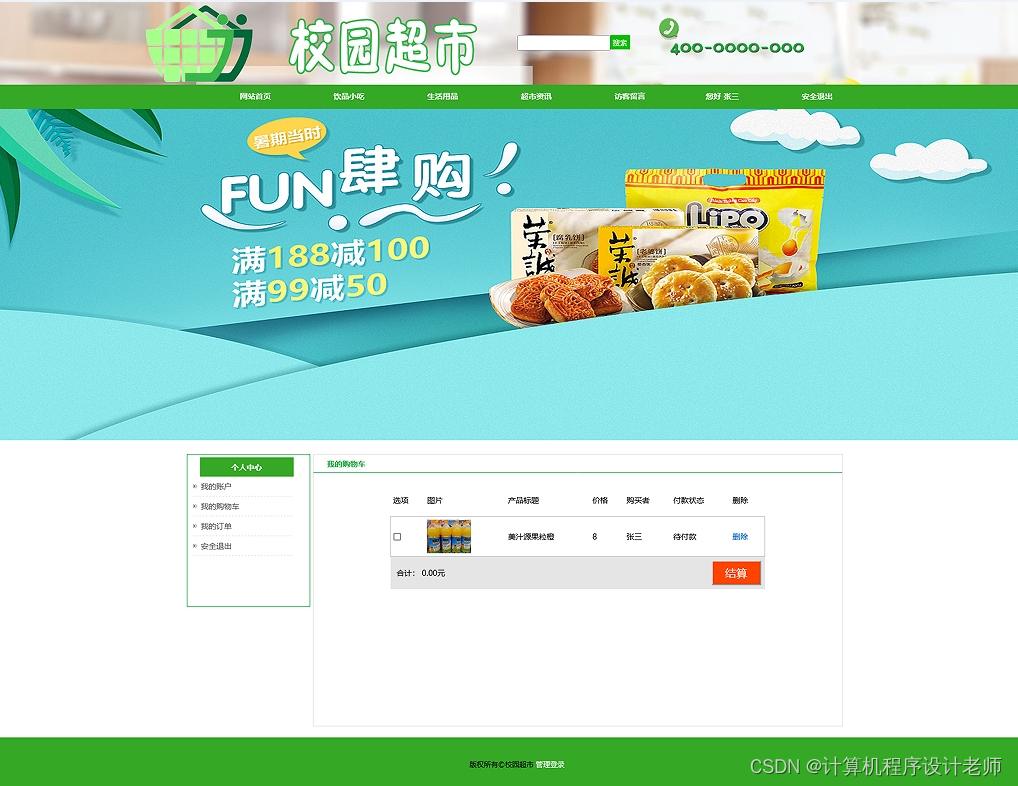Click the payment status 待付款
This screenshot has width=1018, height=786.
(684, 537)
